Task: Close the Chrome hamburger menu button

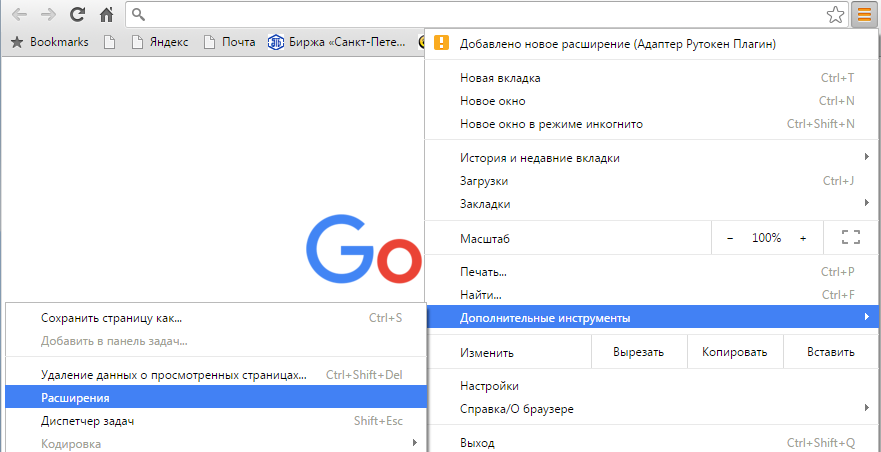Action: [x=864, y=15]
